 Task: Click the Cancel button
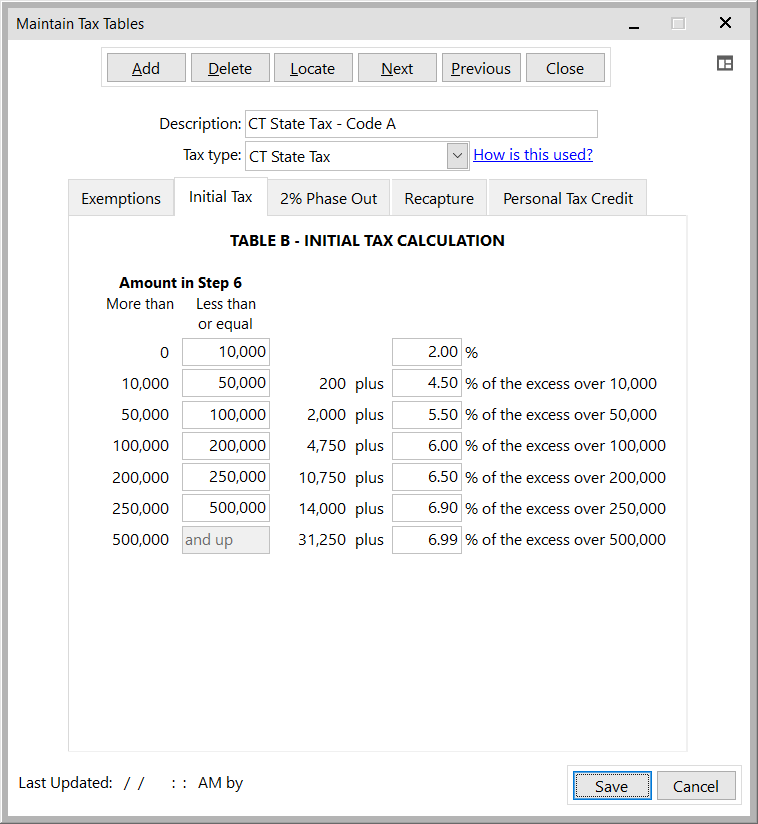[x=695, y=786]
